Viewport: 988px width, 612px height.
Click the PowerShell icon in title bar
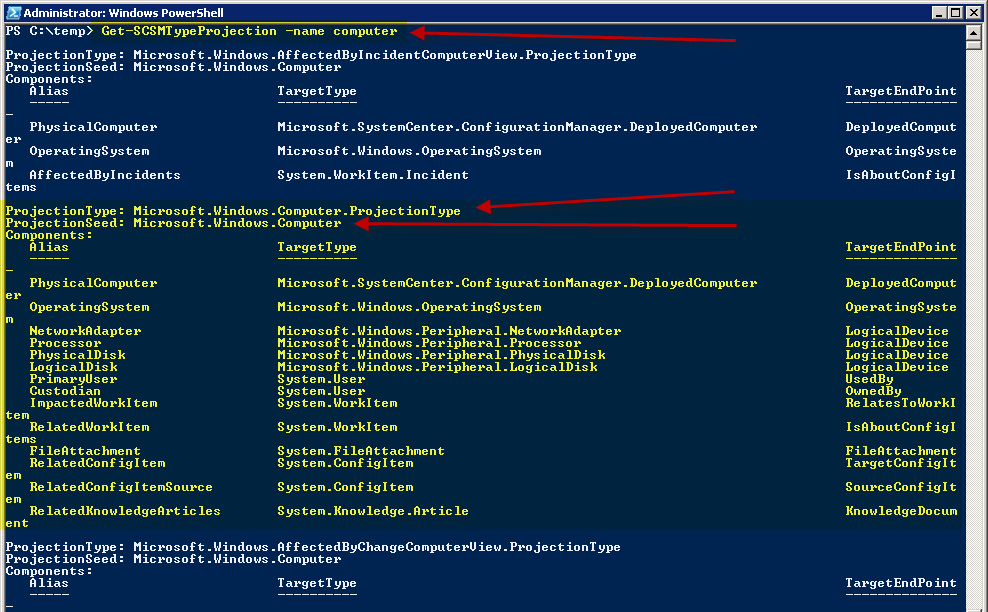13,12
